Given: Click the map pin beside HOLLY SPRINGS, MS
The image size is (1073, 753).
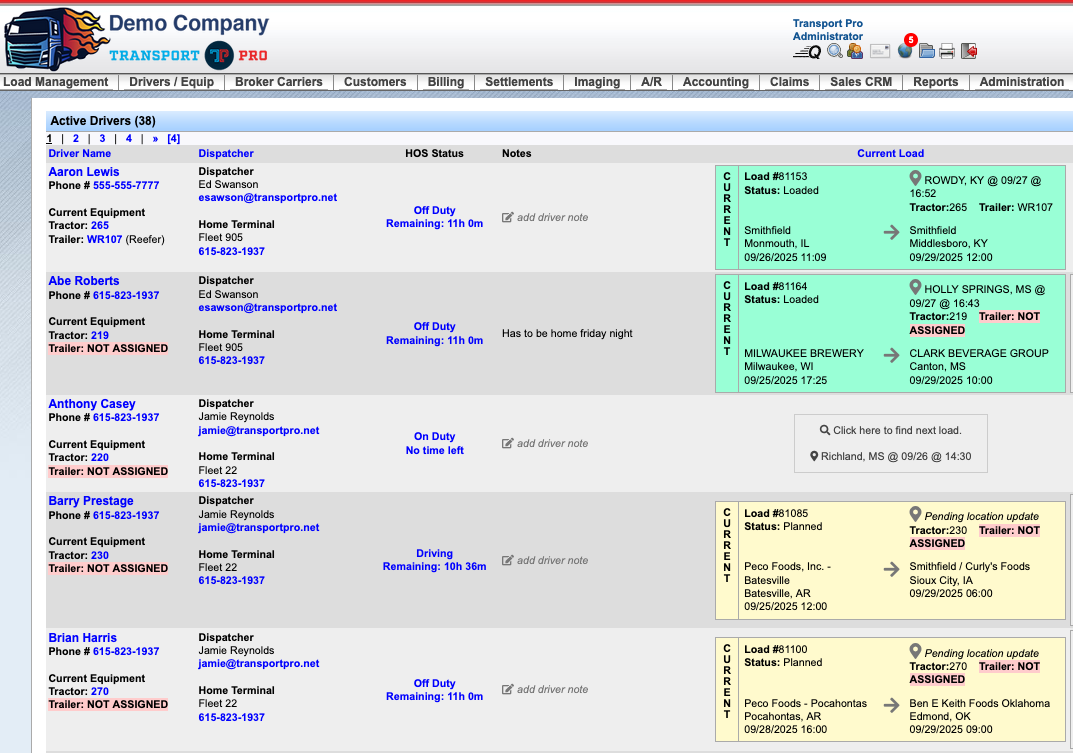Looking at the screenshot, I should [915, 288].
